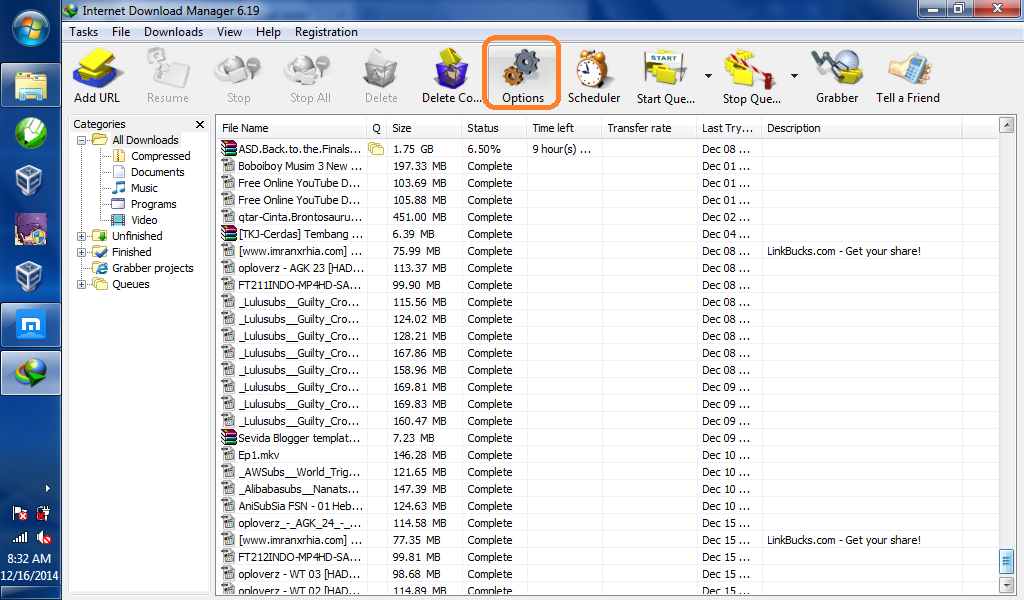This screenshot has height=600, width=1024.
Task: Select the FT212INDO-MP4HD-SA file row
Action: coord(607,557)
